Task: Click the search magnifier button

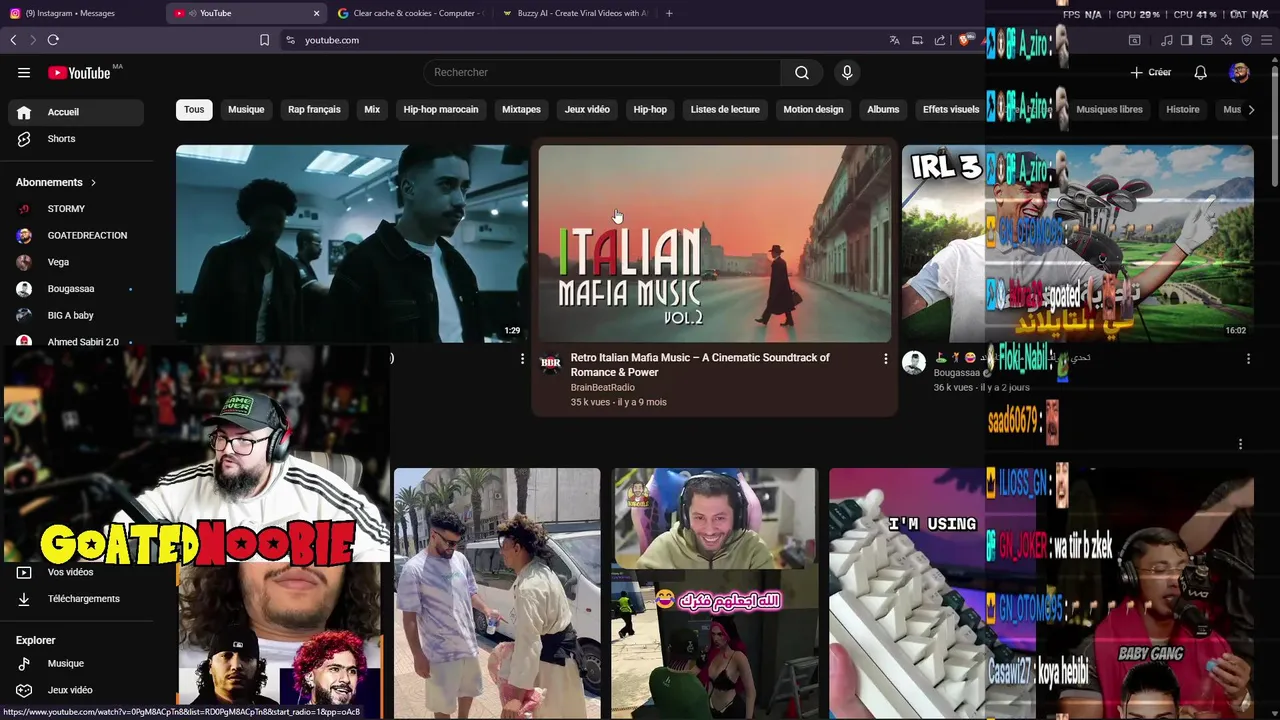Action: point(802,72)
